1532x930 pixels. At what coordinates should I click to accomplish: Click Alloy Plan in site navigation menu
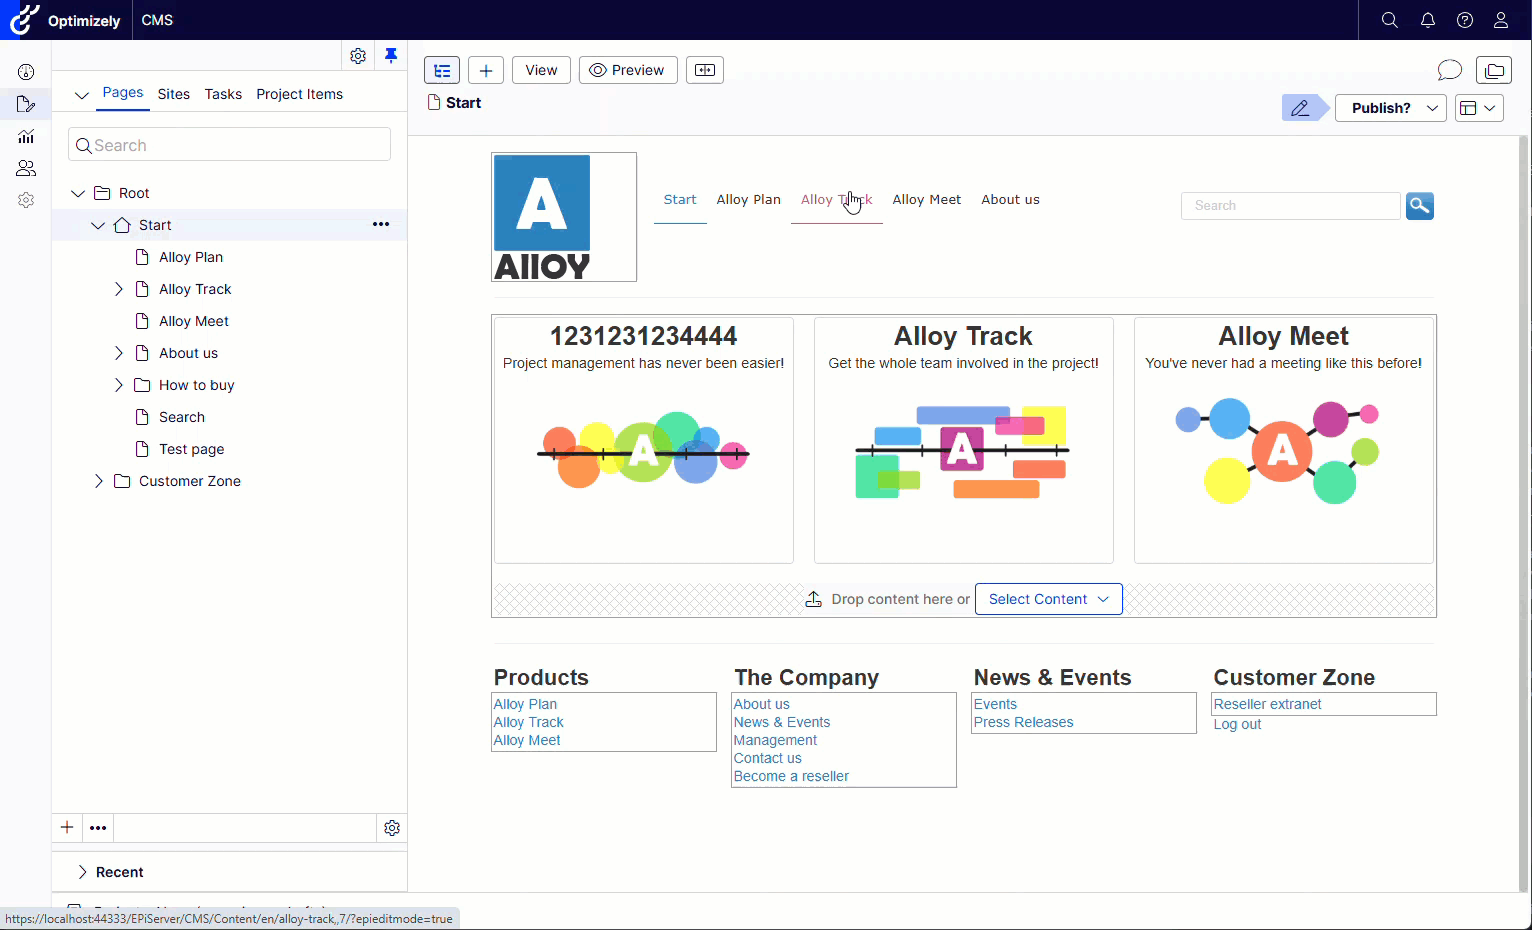[x=749, y=200]
